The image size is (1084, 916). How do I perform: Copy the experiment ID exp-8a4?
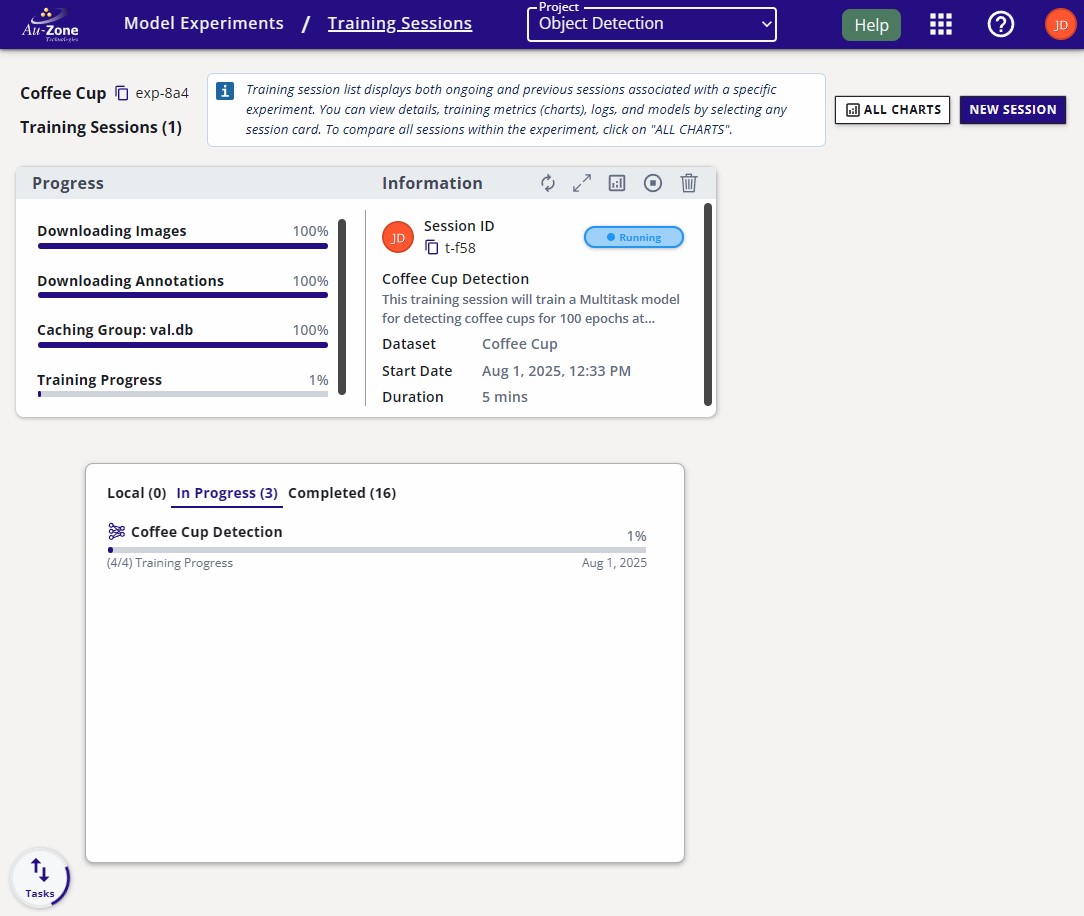click(122, 93)
